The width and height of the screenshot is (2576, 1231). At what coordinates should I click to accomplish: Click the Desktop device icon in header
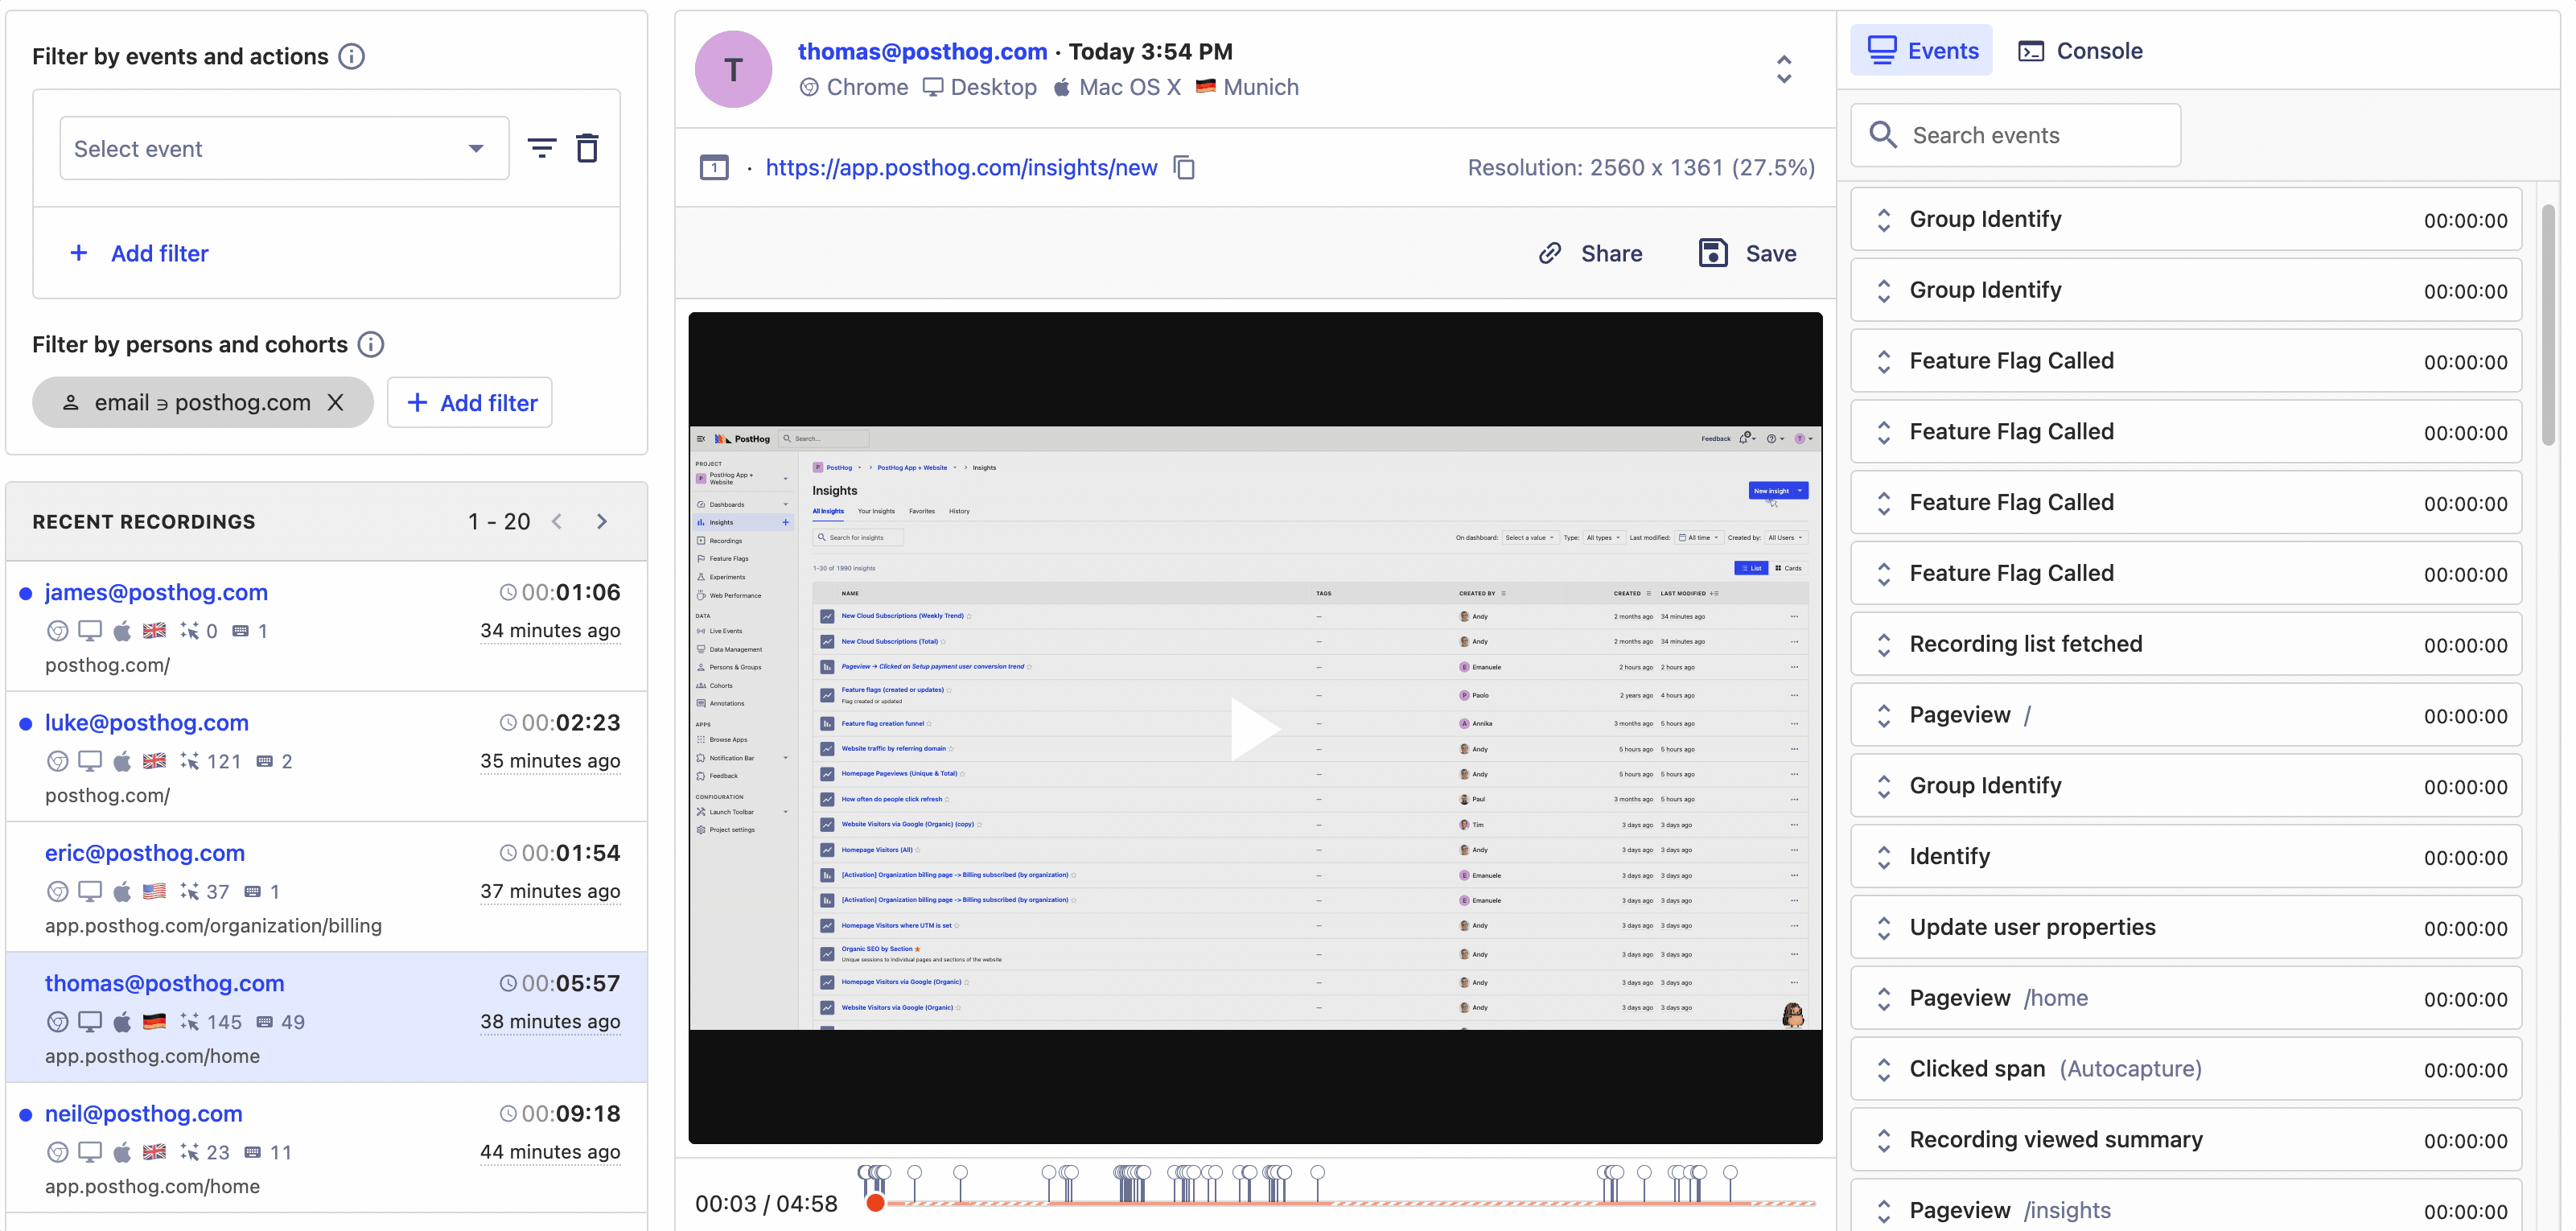(932, 87)
